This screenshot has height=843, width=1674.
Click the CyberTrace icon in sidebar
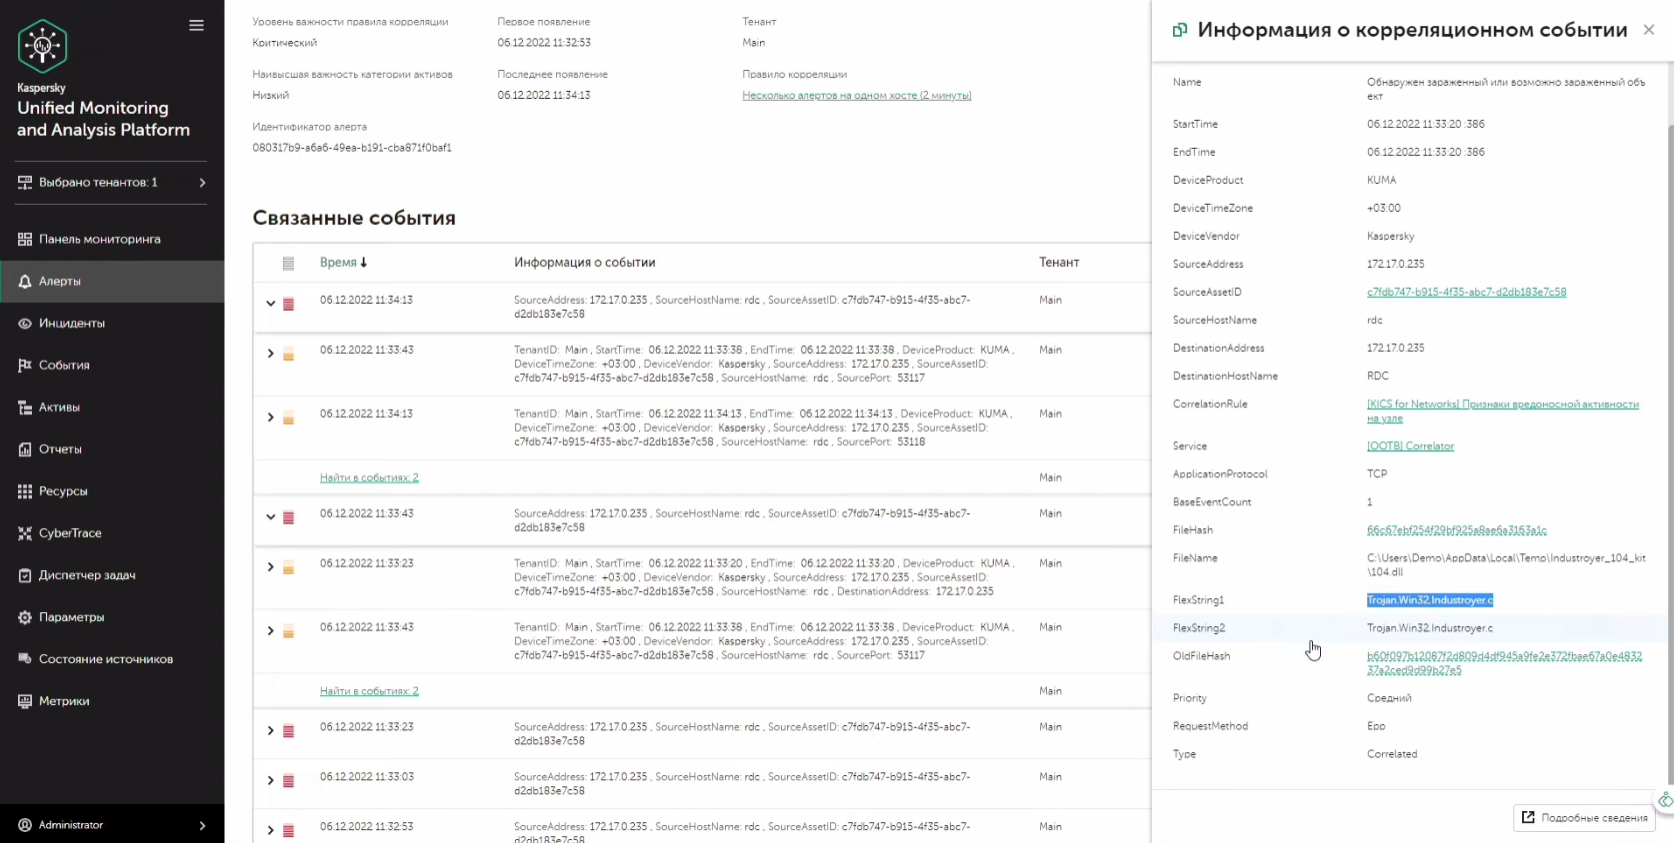click(25, 534)
